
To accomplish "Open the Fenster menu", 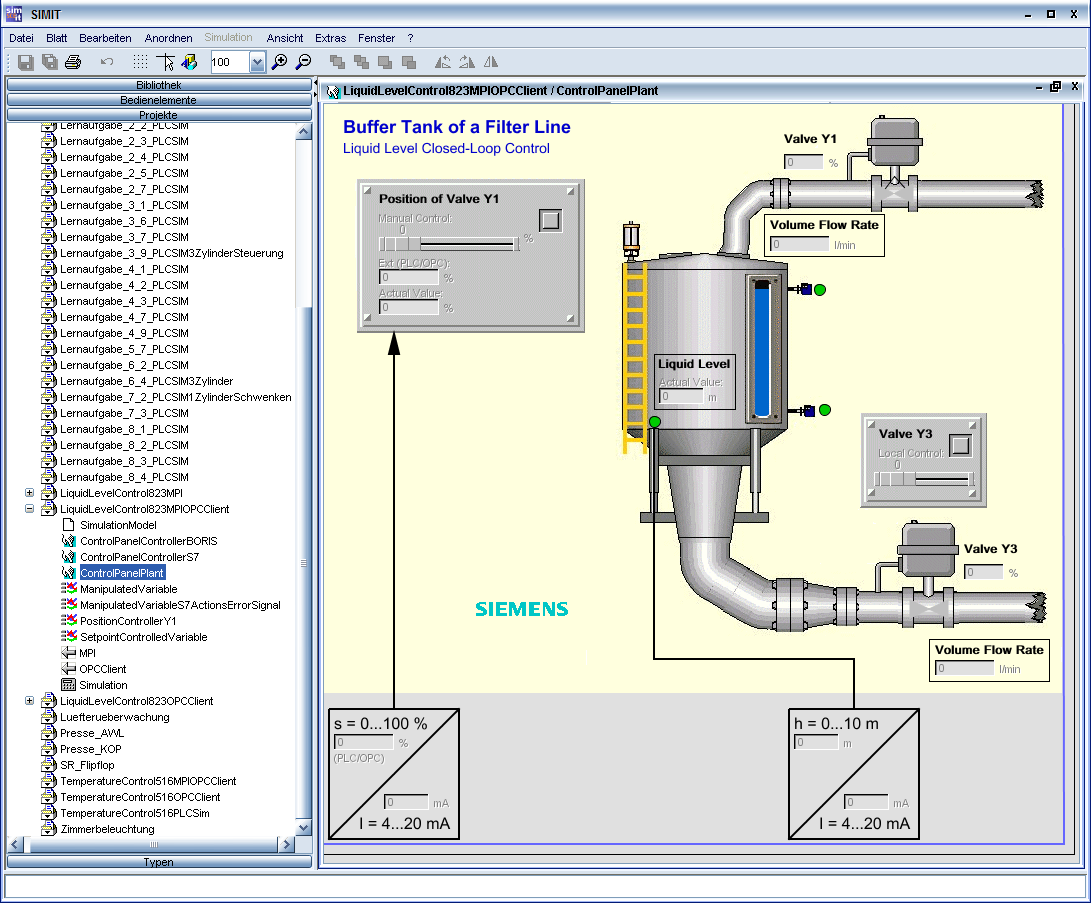I will [x=376, y=38].
